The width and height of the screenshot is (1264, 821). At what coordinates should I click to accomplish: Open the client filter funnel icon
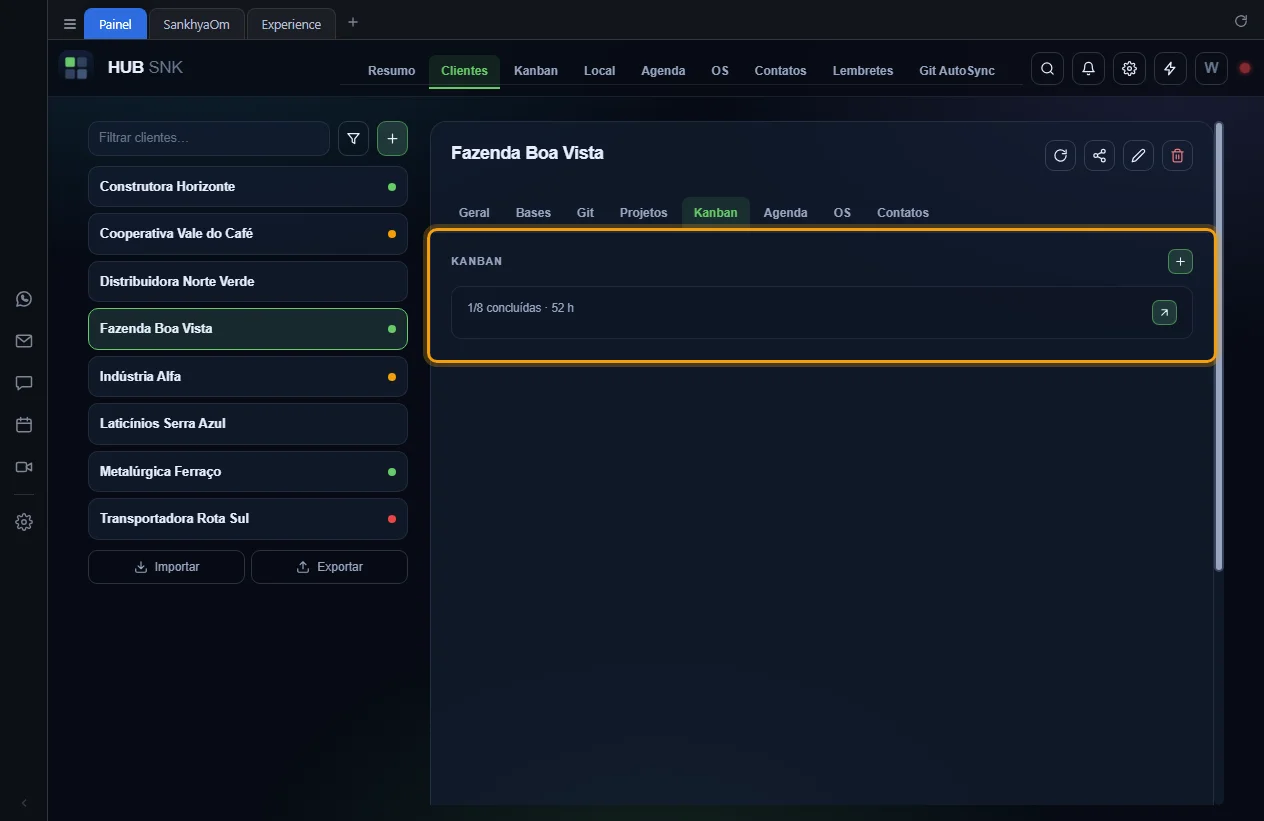click(x=353, y=139)
